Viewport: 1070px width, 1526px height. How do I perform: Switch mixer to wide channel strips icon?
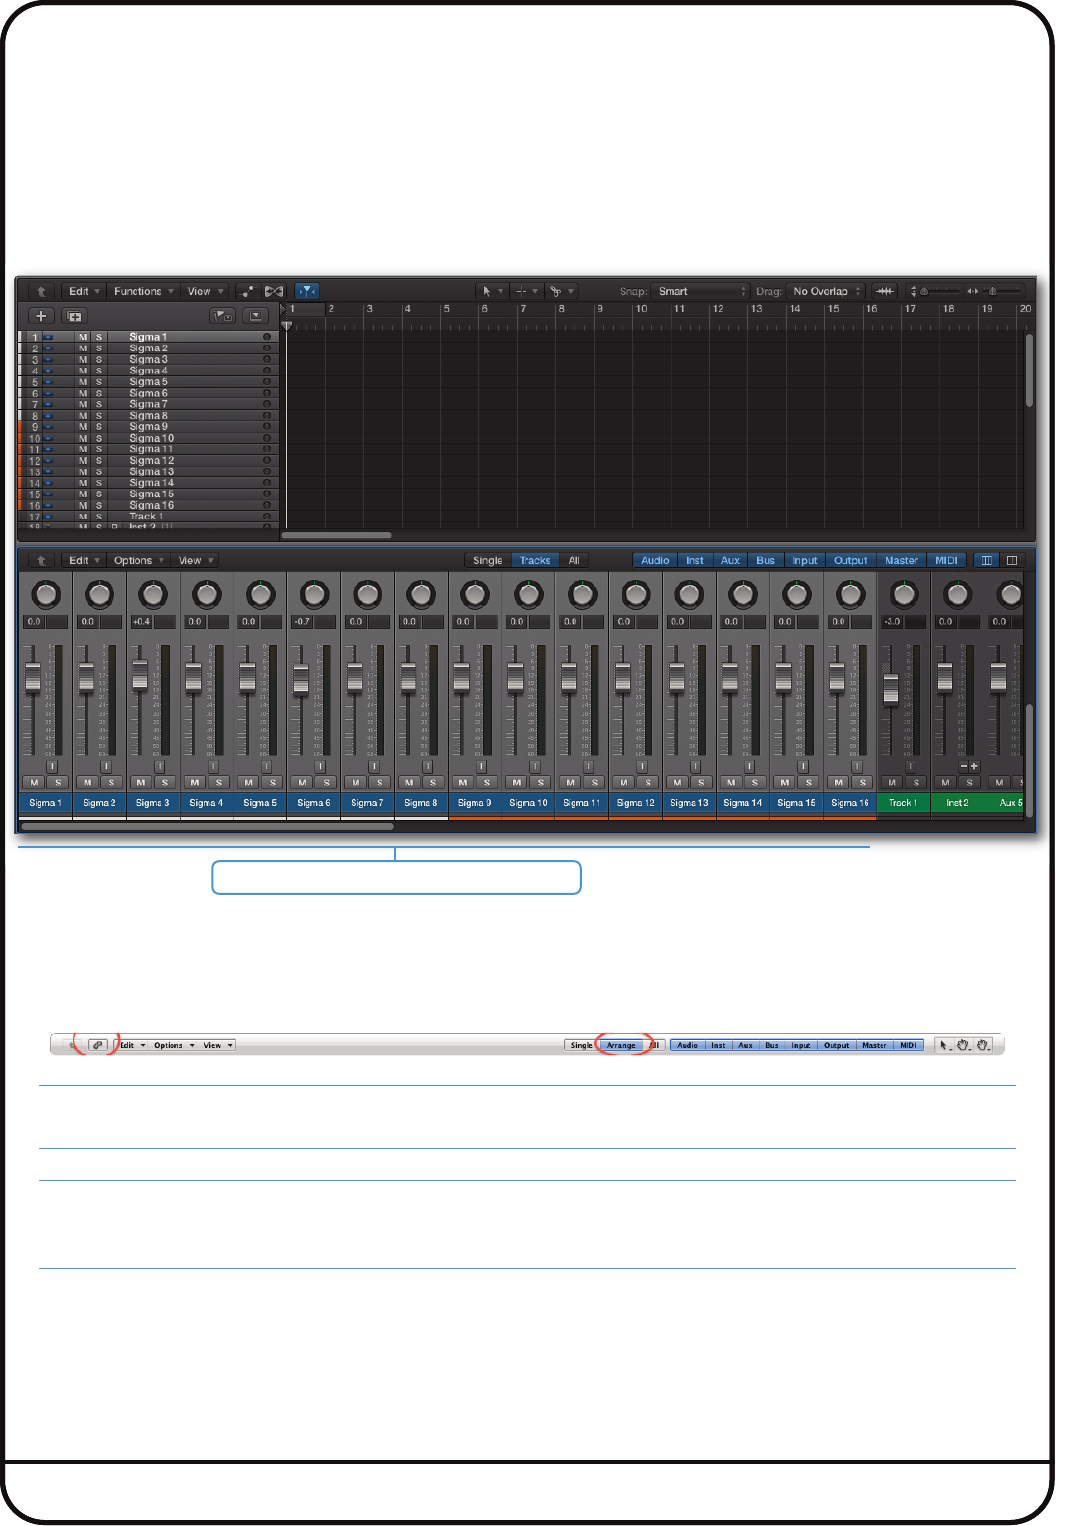click(x=1012, y=560)
